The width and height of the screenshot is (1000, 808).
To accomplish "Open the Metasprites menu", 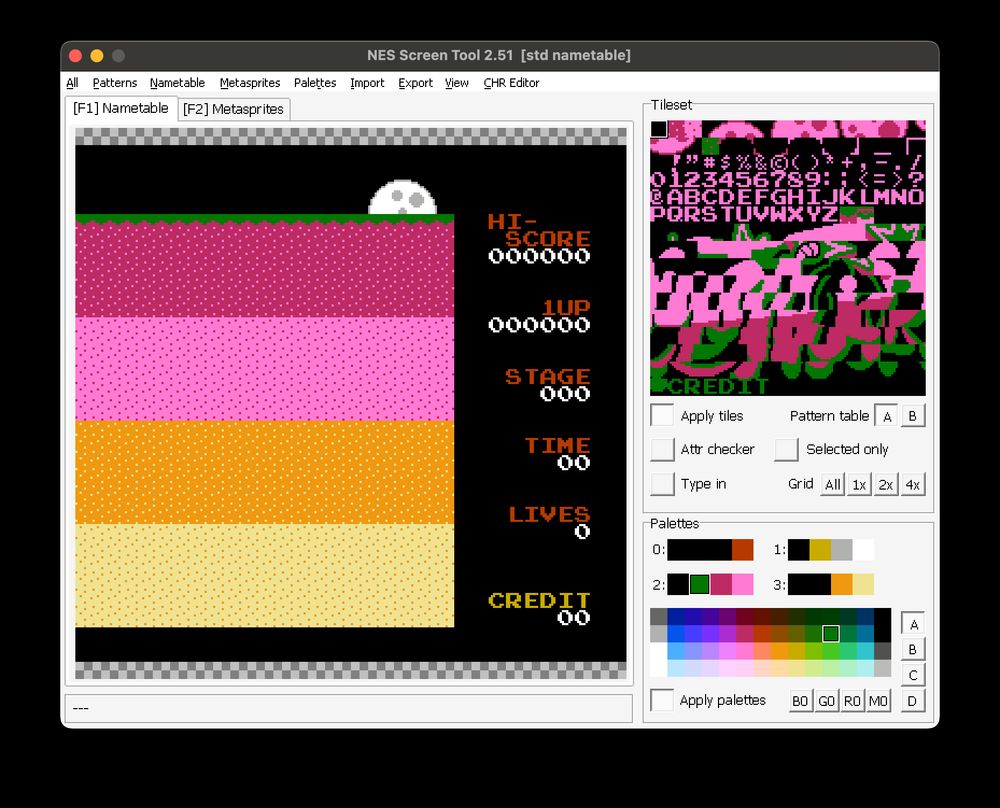I will [250, 83].
